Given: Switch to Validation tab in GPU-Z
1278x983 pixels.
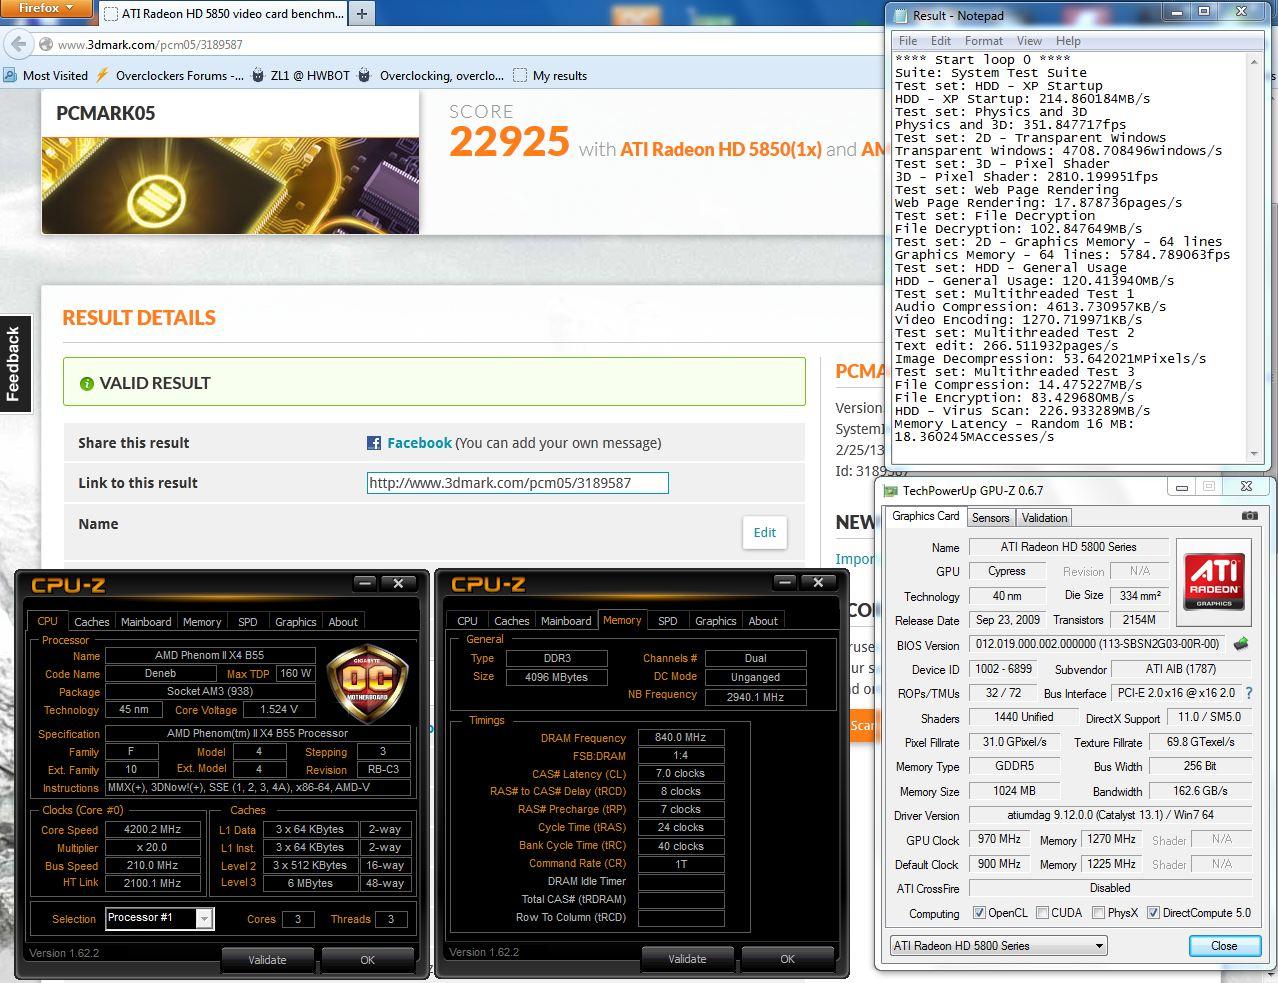Looking at the screenshot, I should (x=1044, y=517).
